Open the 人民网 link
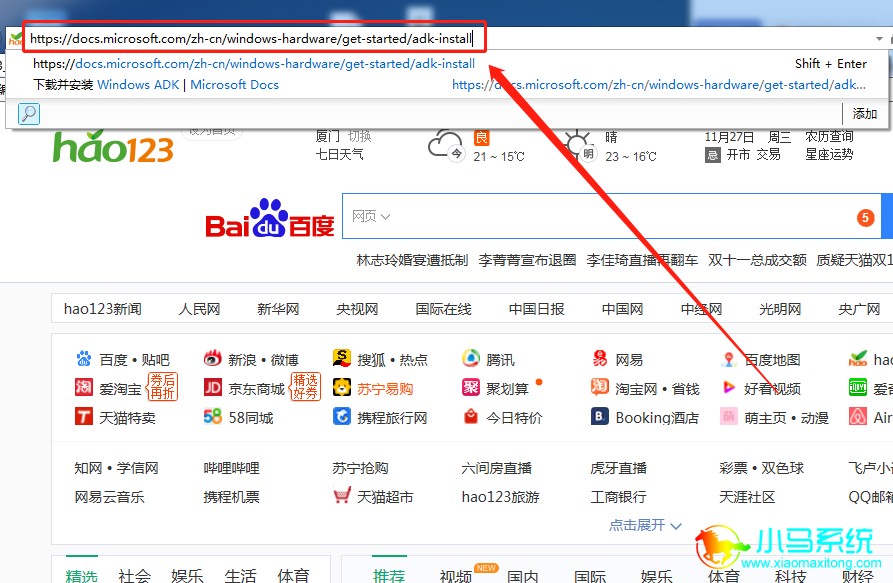This screenshot has width=893, height=583. point(199,309)
